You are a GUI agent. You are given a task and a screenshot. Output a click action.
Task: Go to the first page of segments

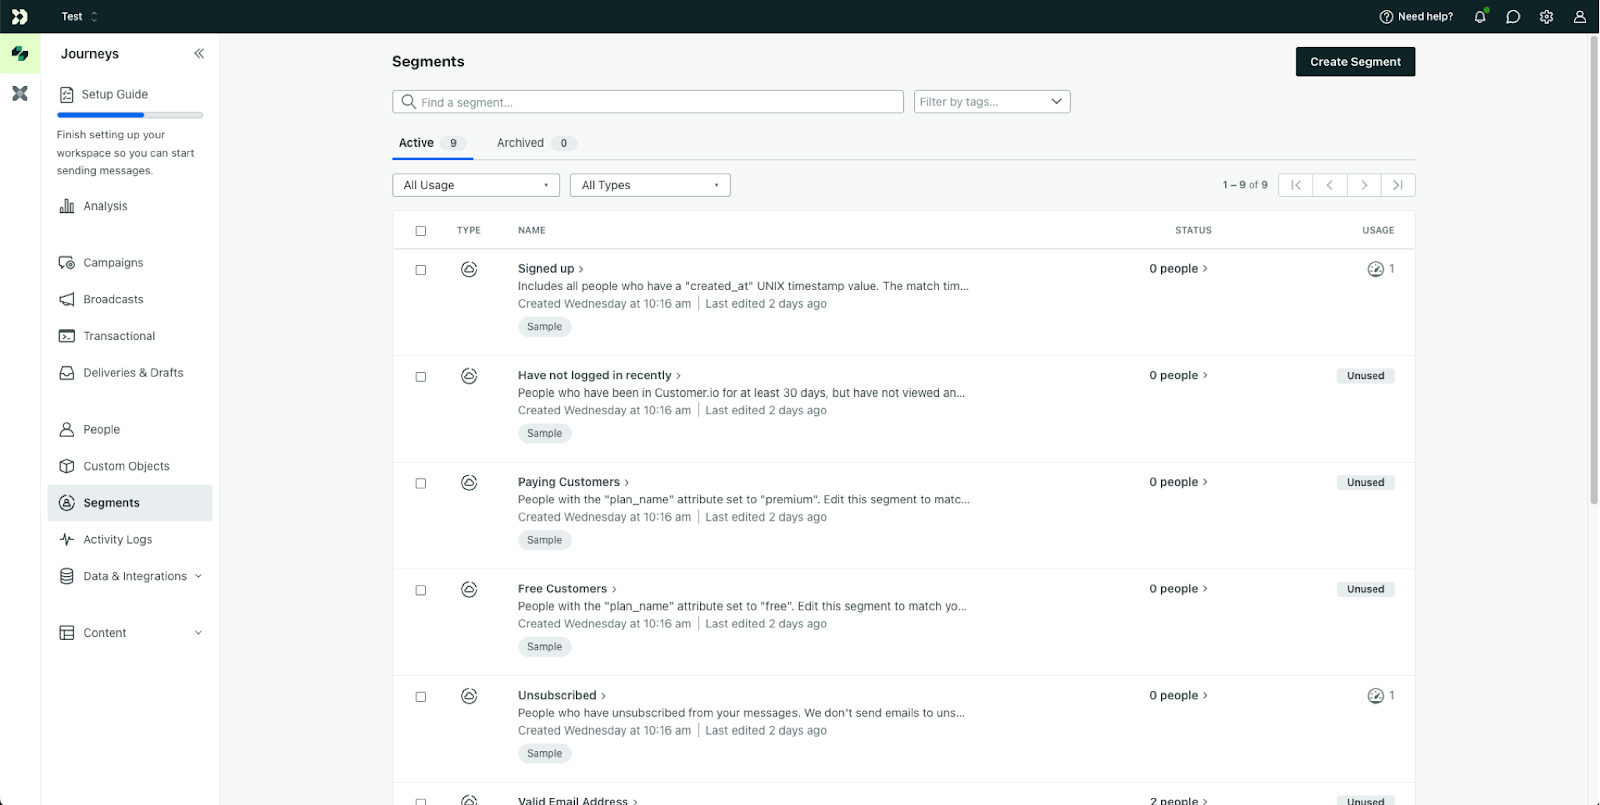pos(1296,185)
